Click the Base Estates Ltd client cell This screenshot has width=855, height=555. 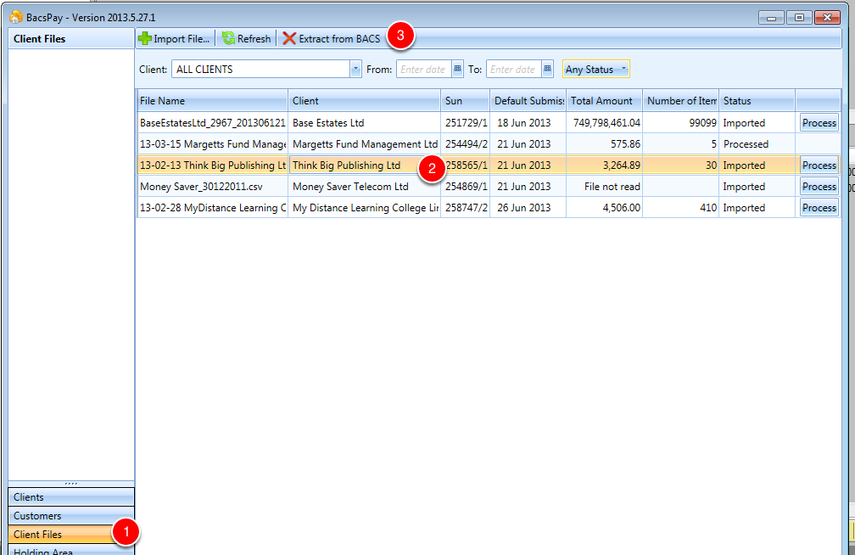tap(364, 123)
